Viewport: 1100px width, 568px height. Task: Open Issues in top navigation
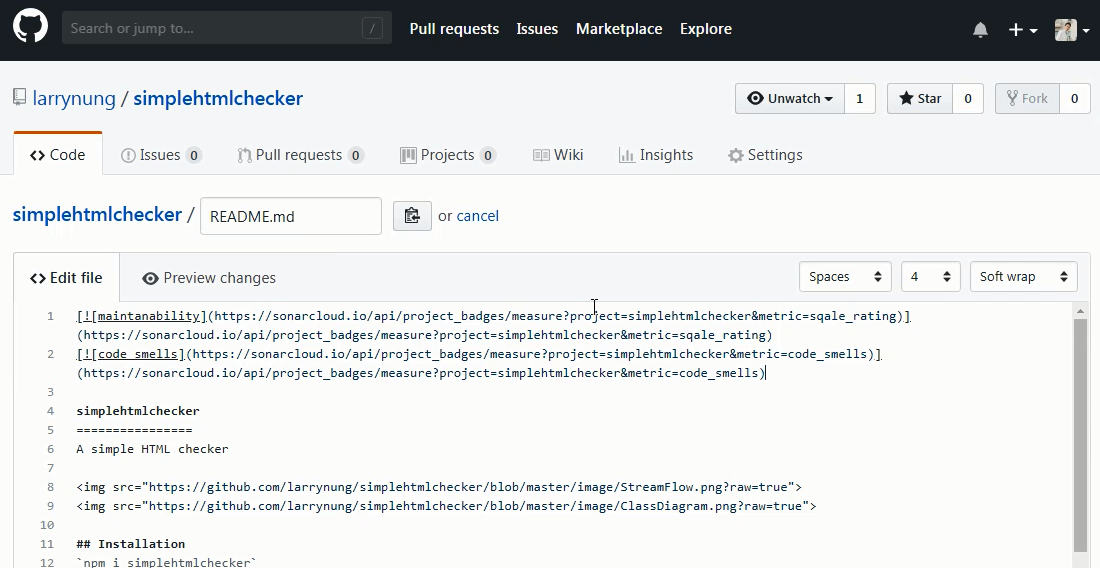[x=537, y=29]
